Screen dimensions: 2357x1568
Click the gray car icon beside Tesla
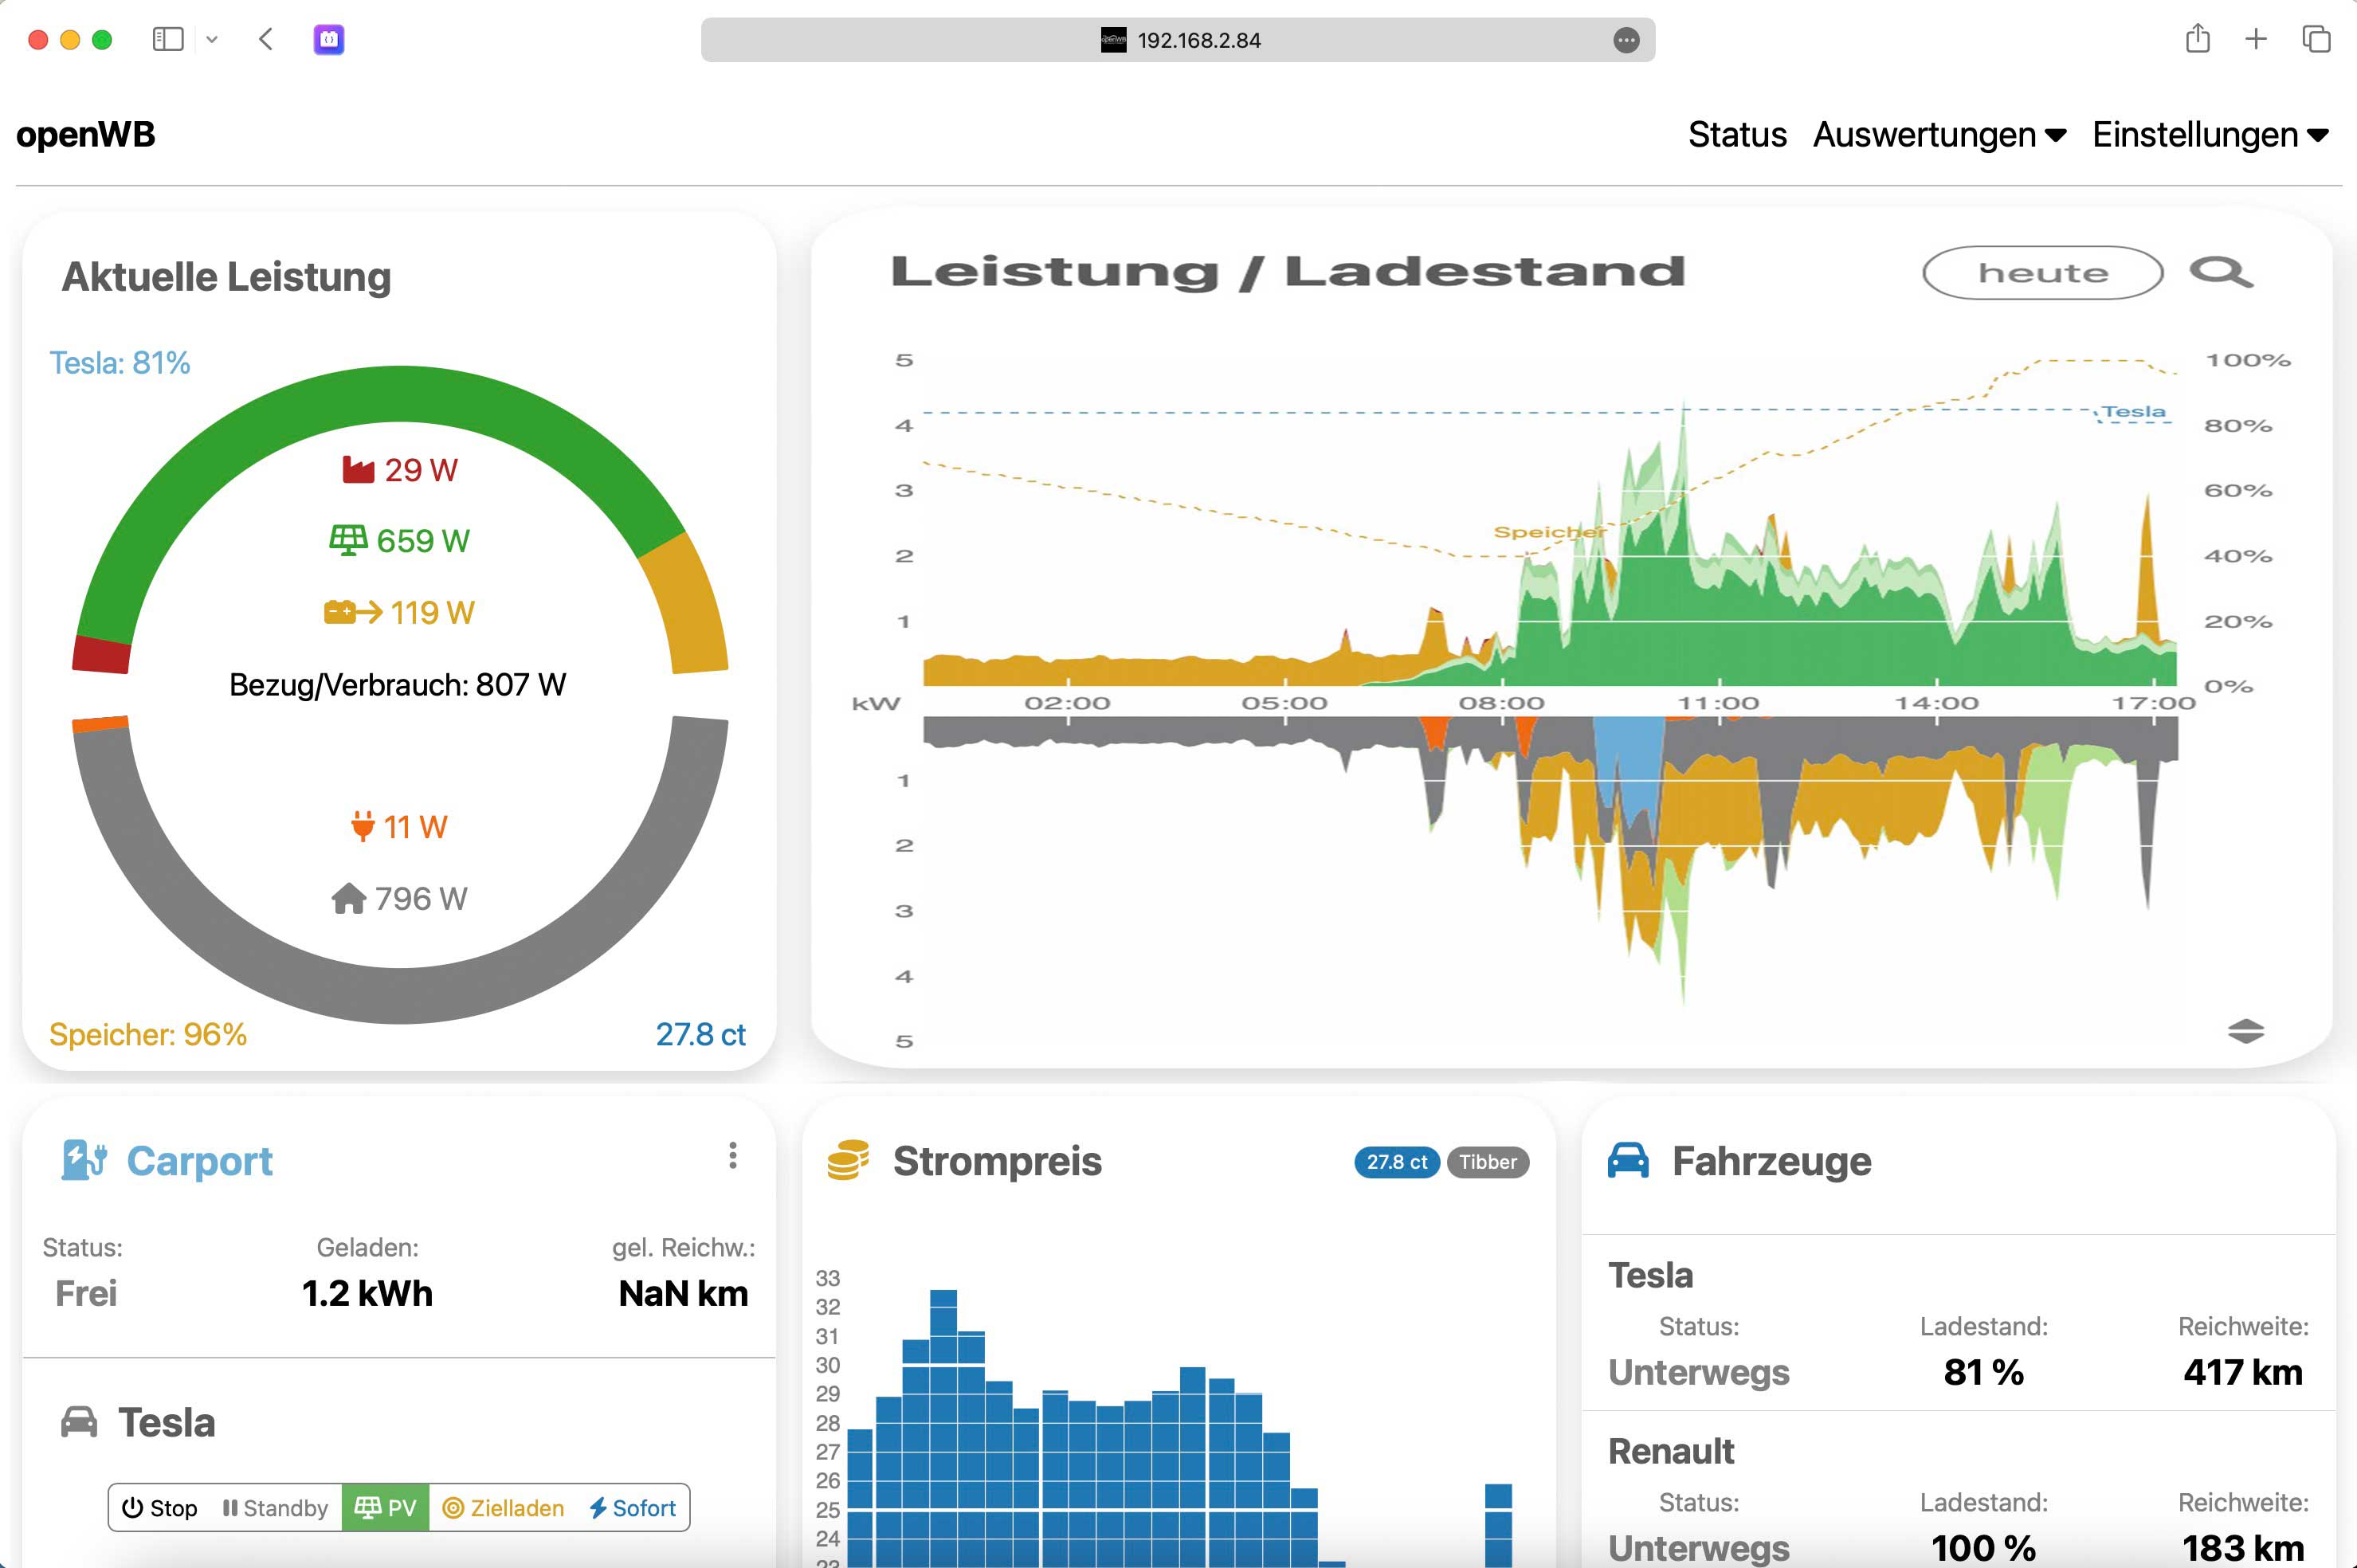click(x=79, y=1422)
